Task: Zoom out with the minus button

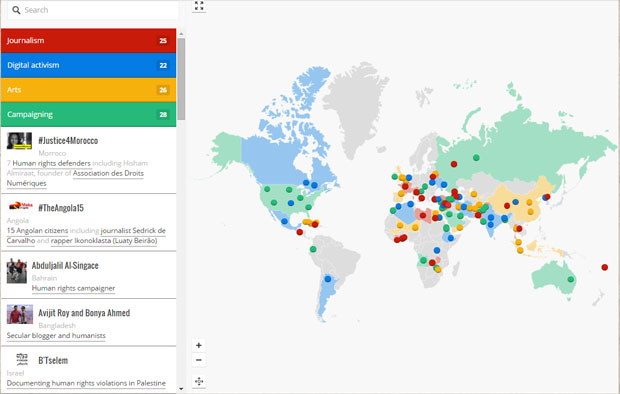Action: 199,360
